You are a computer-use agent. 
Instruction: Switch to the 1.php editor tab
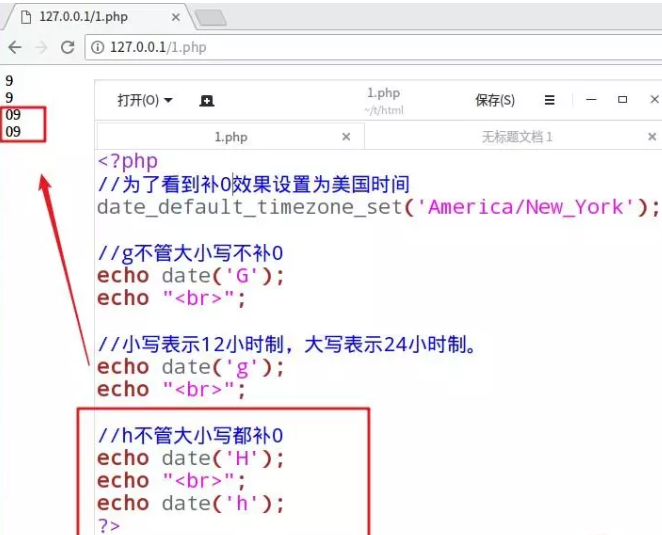tap(231, 137)
